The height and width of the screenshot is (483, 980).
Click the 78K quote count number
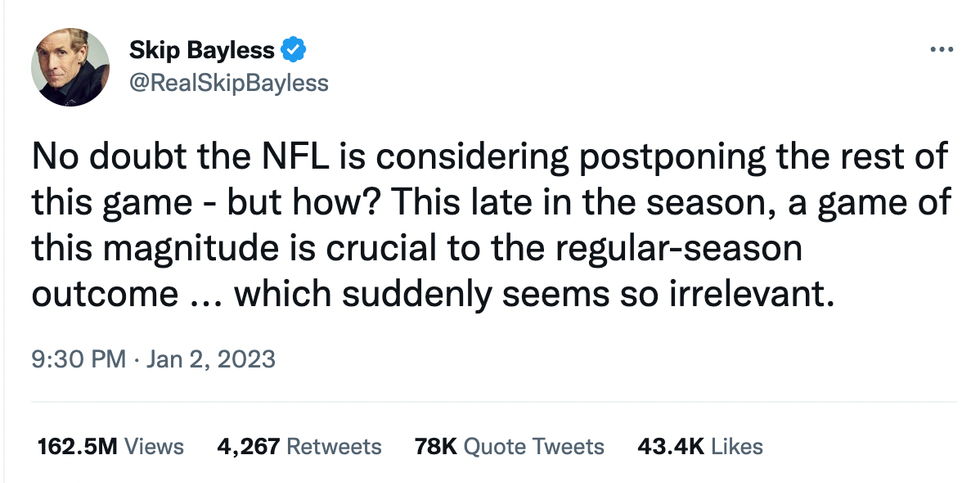tap(435, 446)
